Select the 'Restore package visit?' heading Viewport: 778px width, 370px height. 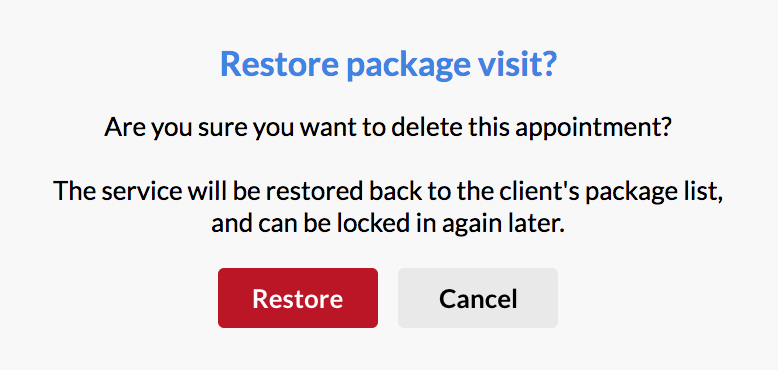click(389, 64)
